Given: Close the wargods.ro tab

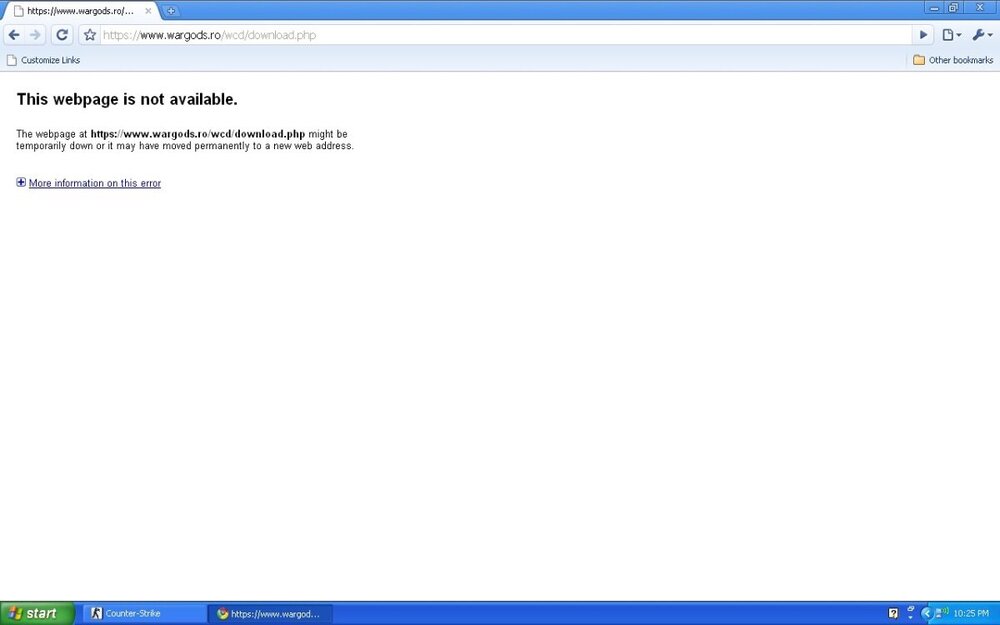Looking at the screenshot, I should click(x=148, y=11).
